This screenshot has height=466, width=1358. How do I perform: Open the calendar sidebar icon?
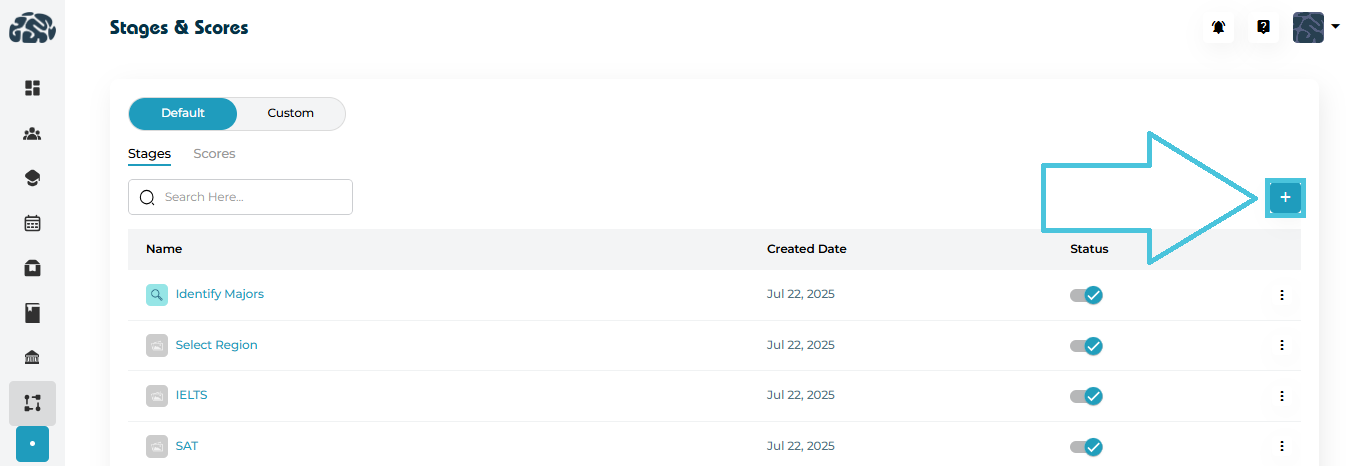point(32,223)
